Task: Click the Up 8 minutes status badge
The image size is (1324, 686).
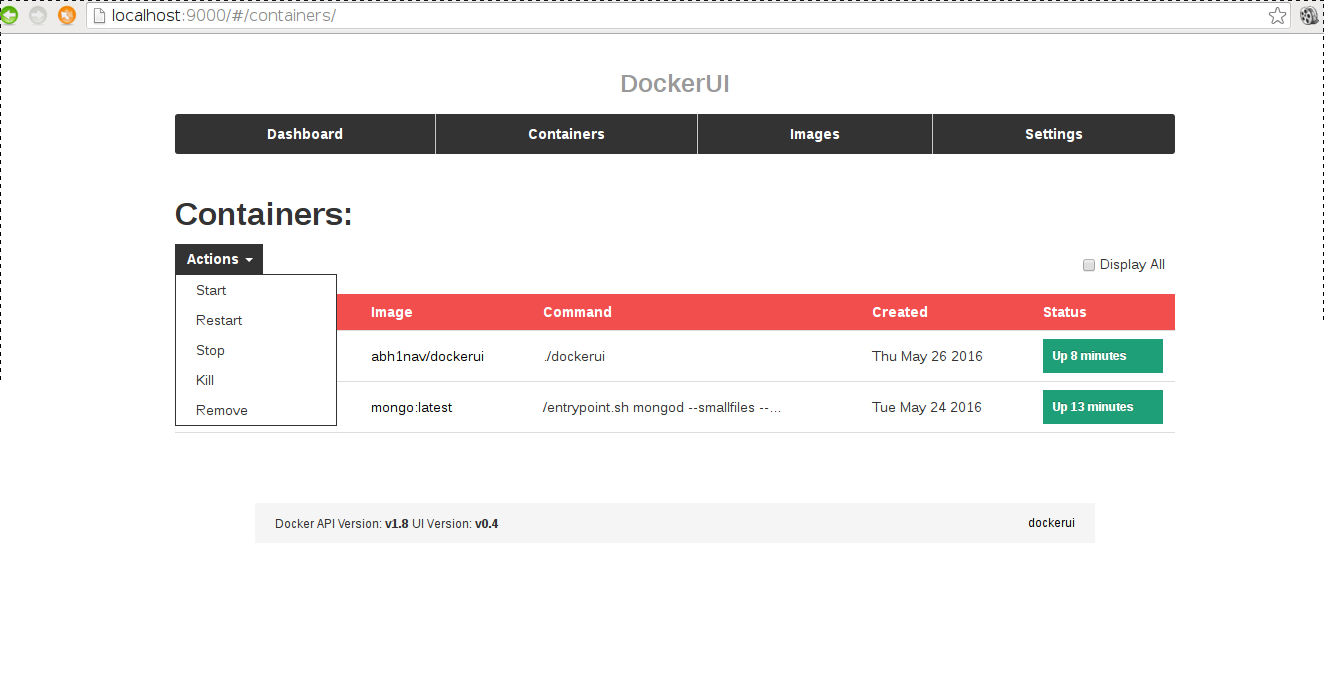Action: pos(1102,356)
